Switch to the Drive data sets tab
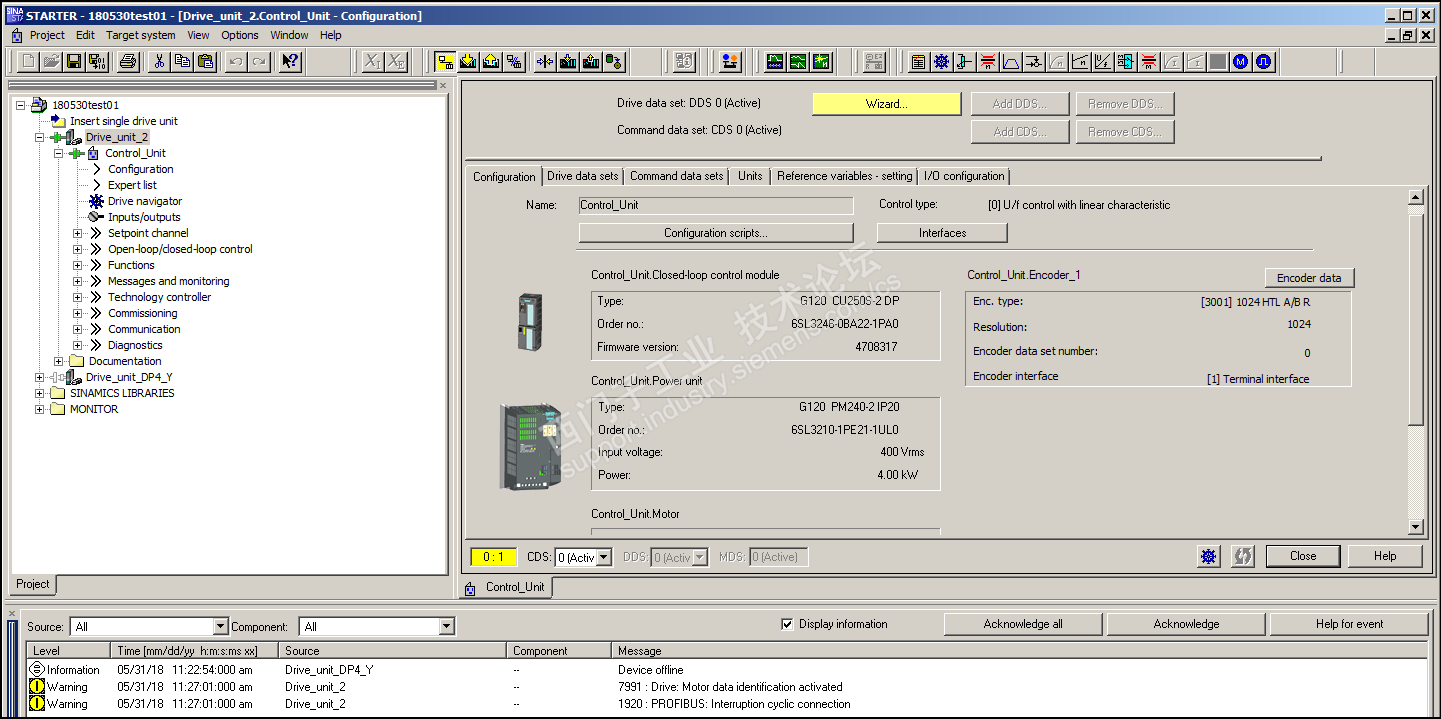This screenshot has width=1441, height=719. [x=582, y=176]
